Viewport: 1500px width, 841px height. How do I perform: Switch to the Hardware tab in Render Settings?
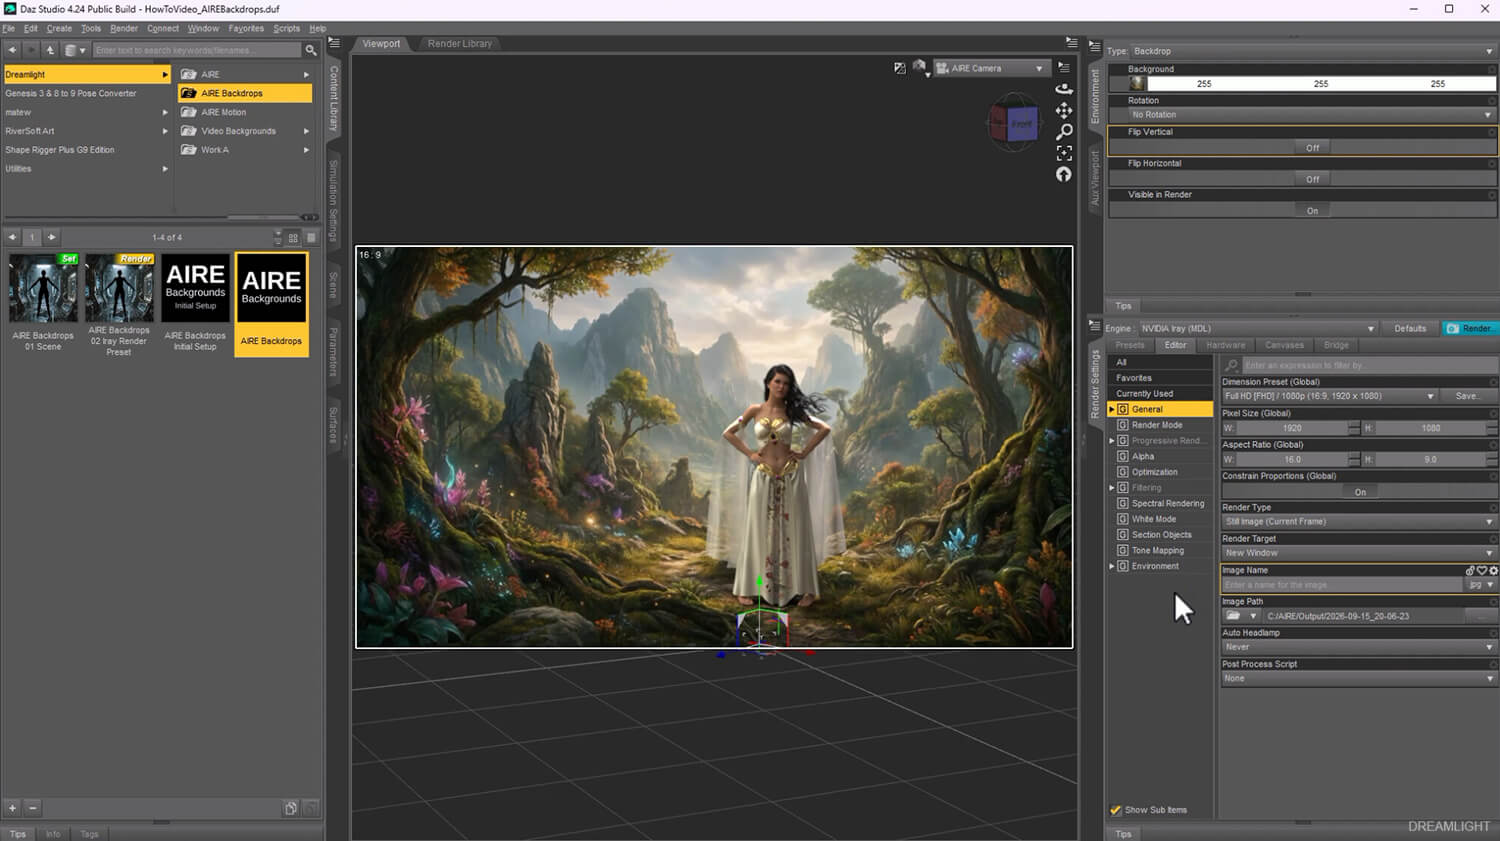pos(1225,345)
